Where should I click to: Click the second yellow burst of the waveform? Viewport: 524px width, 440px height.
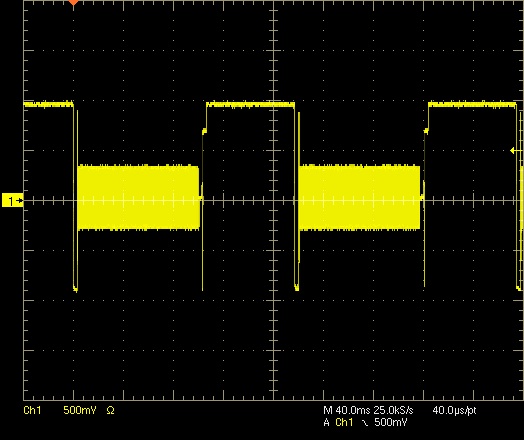[x=359, y=197]
